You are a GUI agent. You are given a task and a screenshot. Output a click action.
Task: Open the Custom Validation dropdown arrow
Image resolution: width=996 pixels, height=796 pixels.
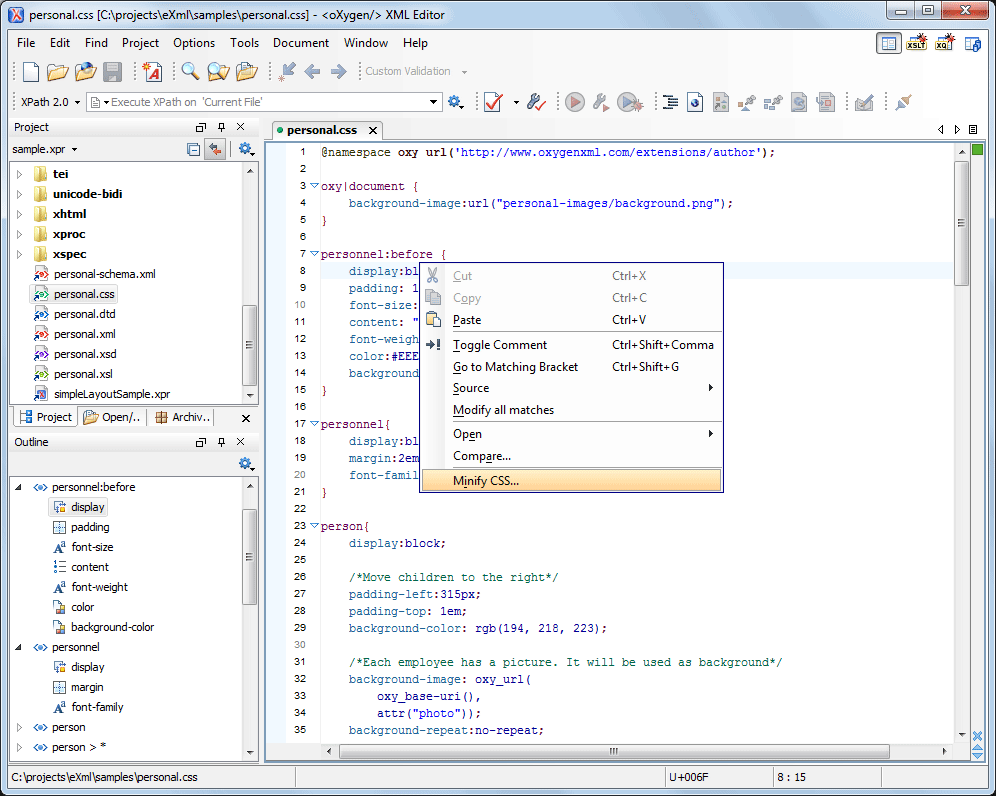click(464, 72)
